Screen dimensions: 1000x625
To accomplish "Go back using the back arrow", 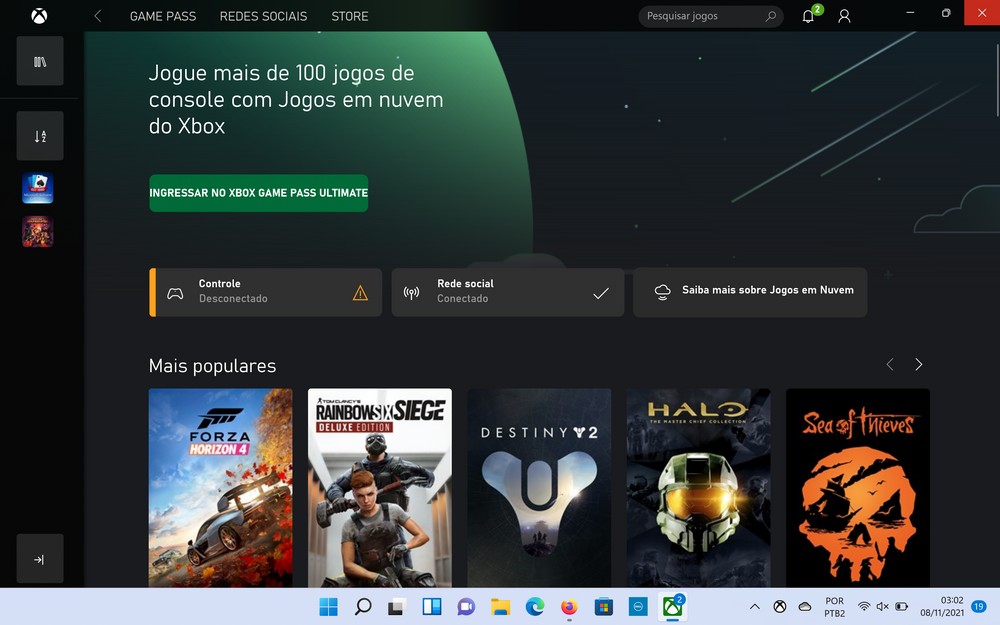I will [x=98, y=16].
